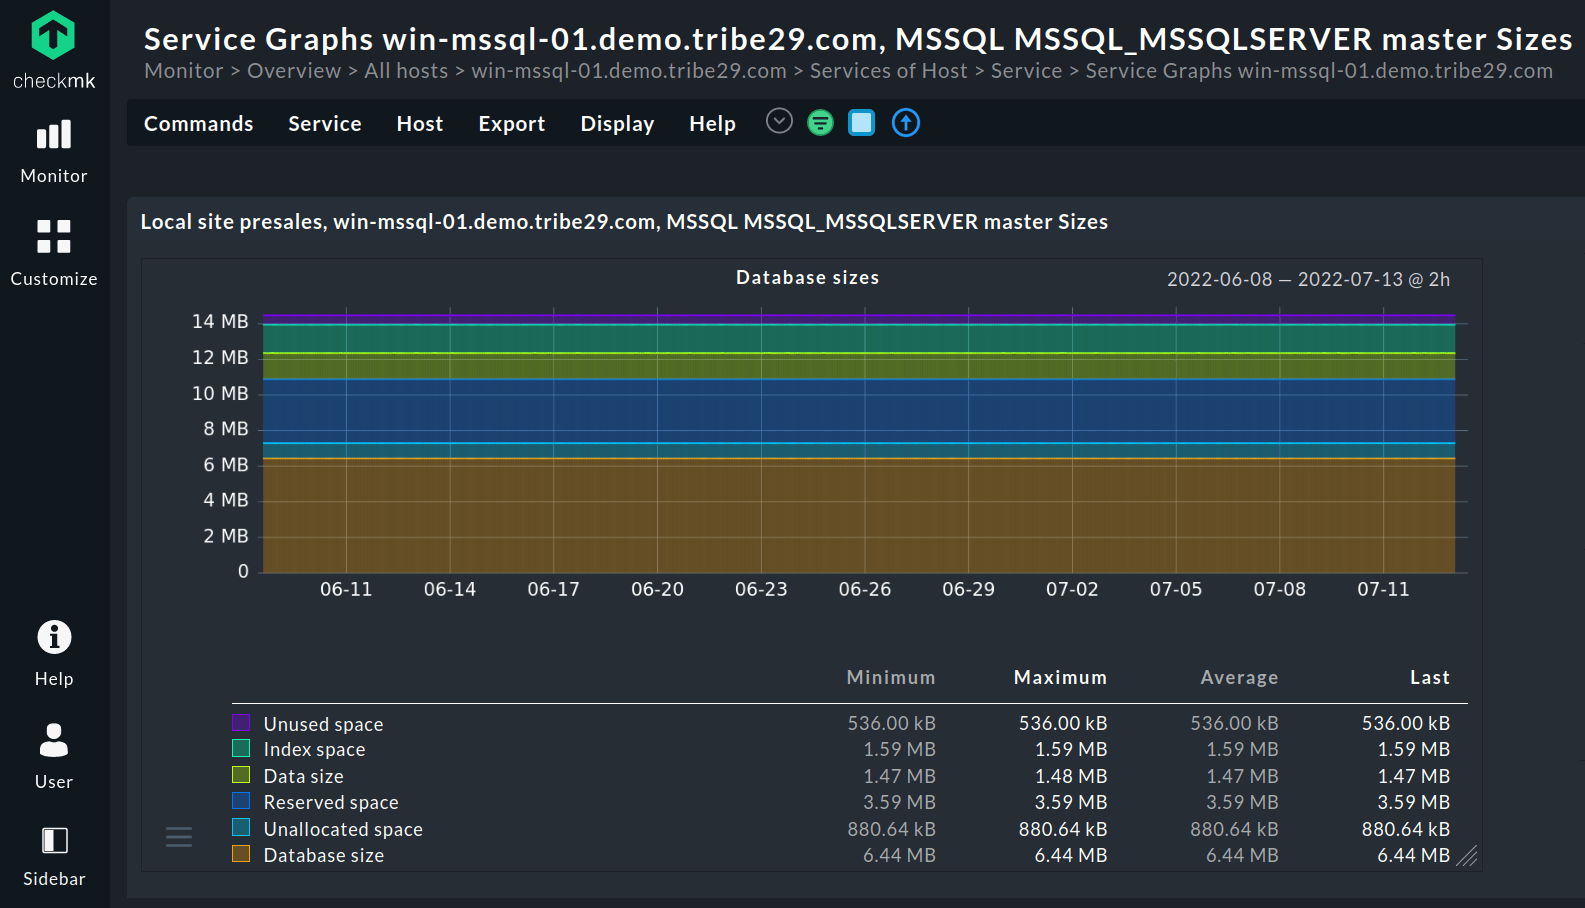1585x908 pixels.
Task: Click the Index space teal swatch
Action: [241, 748]
